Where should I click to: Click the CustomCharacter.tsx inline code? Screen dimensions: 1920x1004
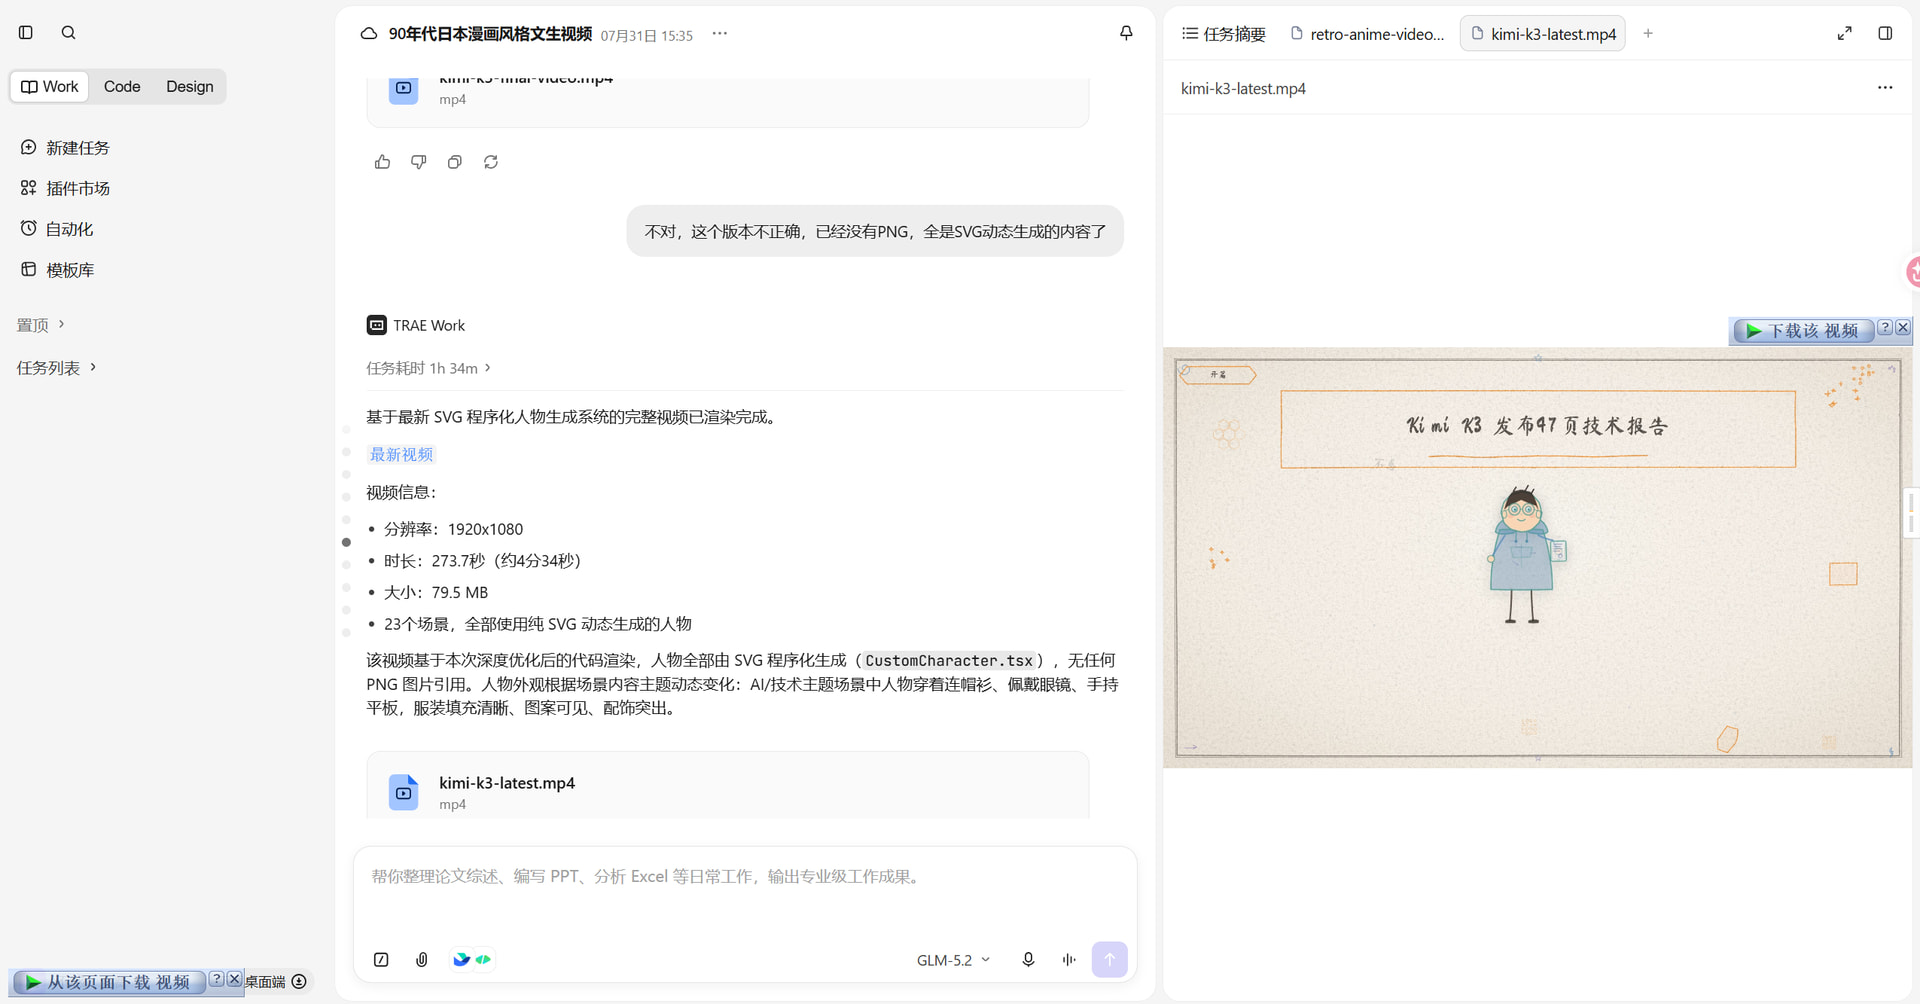click(949, 661)
